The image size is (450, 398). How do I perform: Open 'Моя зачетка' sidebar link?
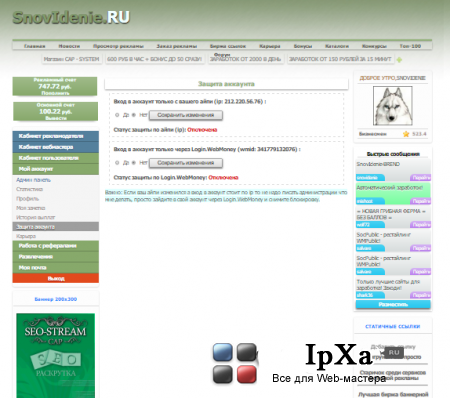(30, 208)
